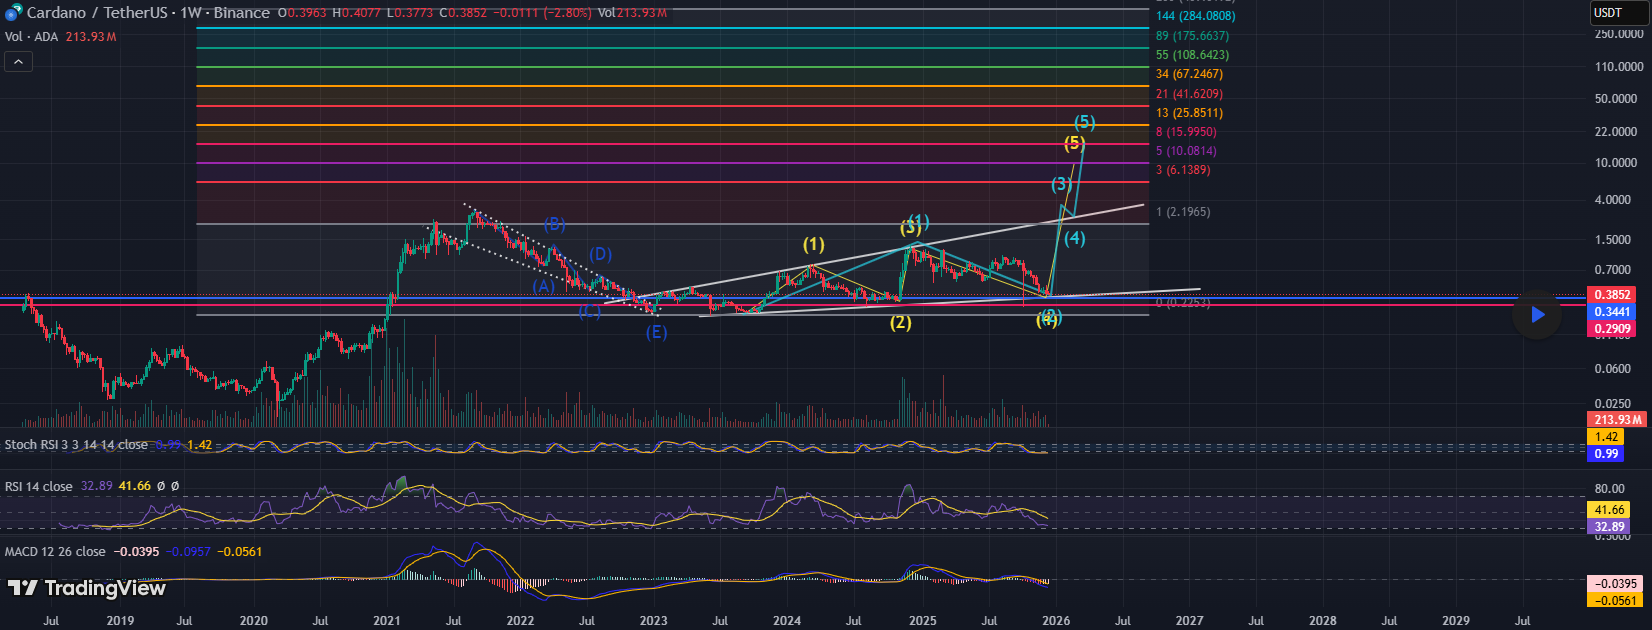
Task: Select the Vol · ADA indicator label
Action: pyautogui.click(x=31, y=37)
